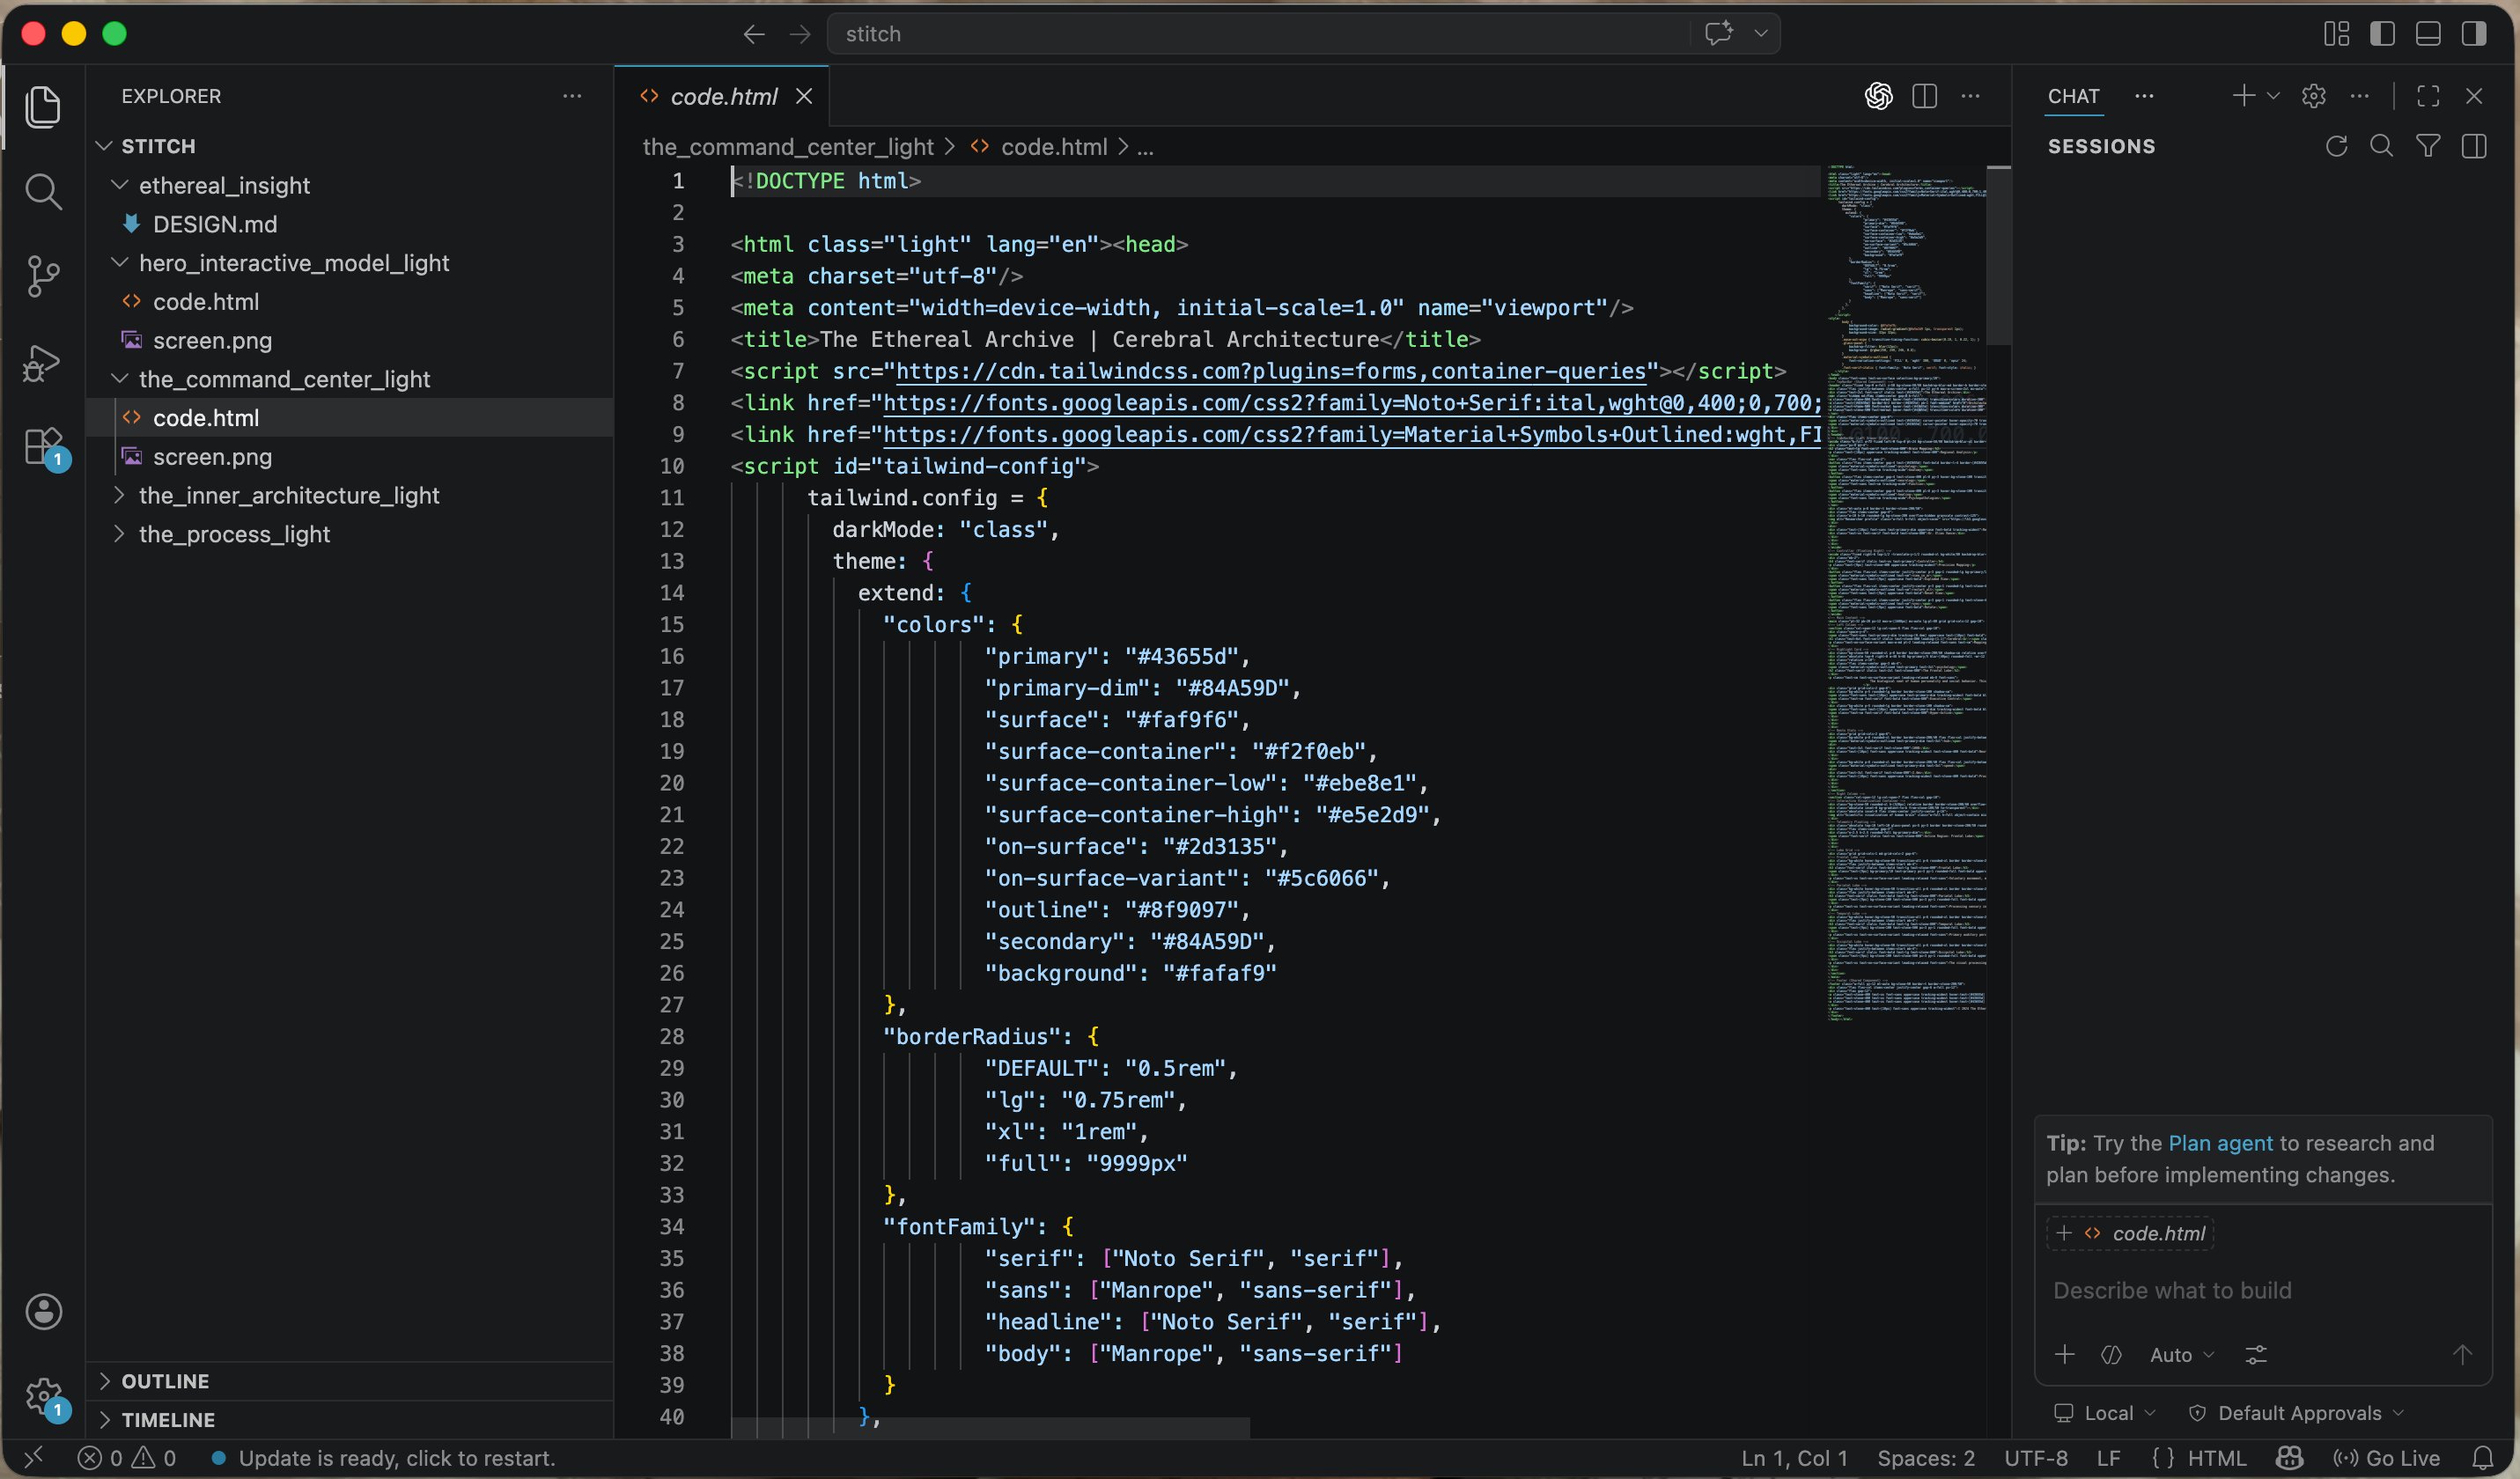Click the horizontal scrollbar under the code

click(990, 1427)
